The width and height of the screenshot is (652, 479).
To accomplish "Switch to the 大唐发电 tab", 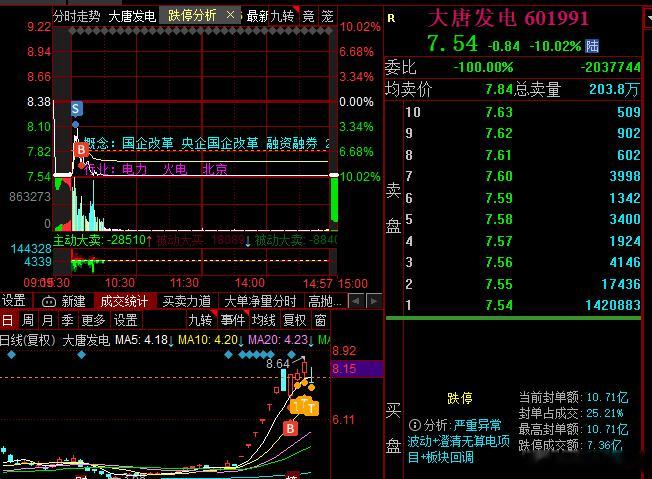I will (132, 16).
